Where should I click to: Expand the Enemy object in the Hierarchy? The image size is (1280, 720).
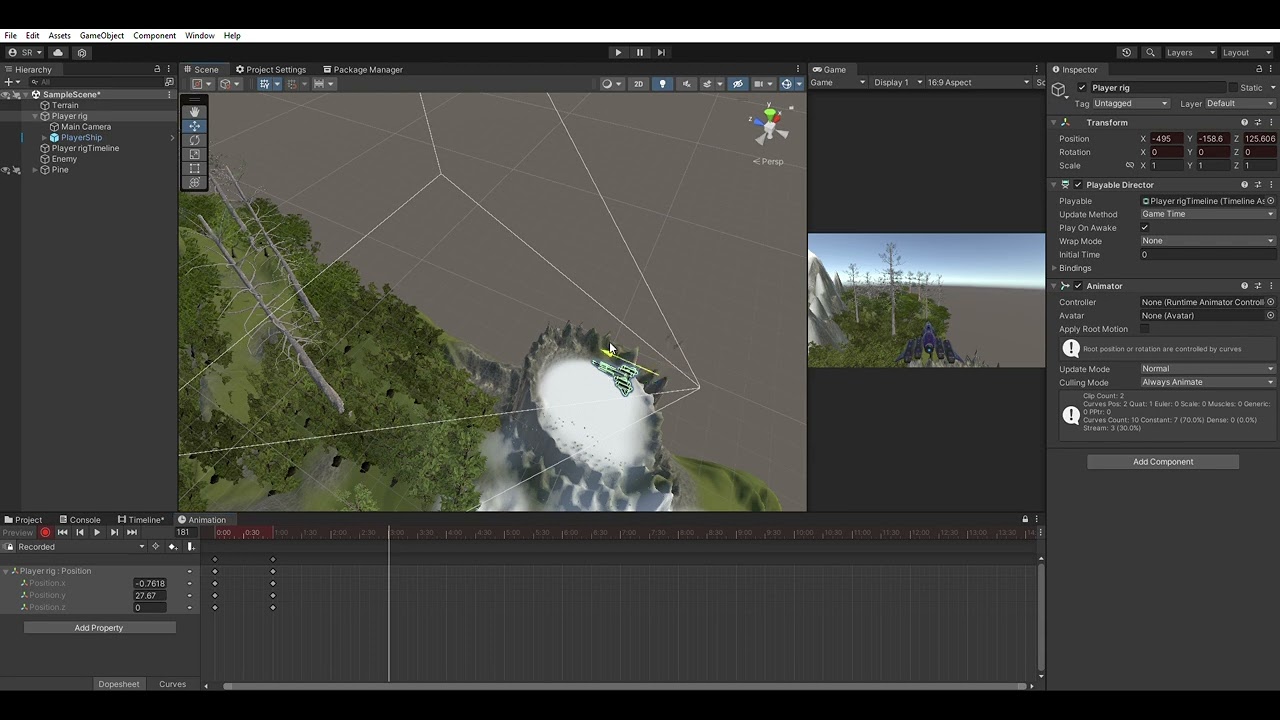point(35,158)
